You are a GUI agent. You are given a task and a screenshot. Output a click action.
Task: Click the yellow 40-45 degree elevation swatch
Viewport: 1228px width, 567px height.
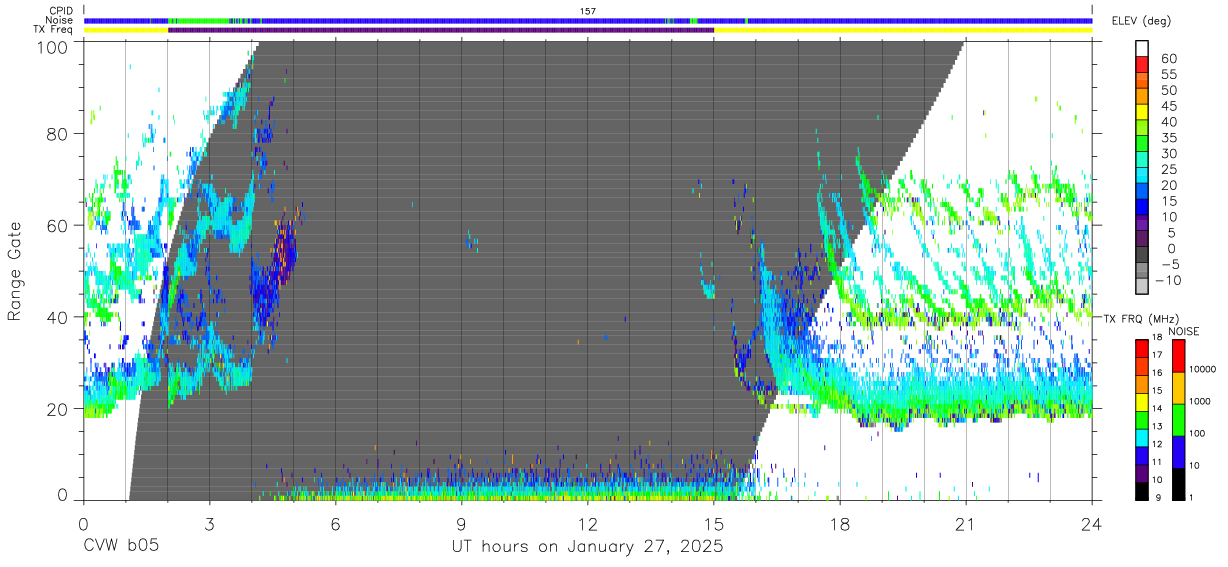pyautogui.click(x=1143, y=114)
